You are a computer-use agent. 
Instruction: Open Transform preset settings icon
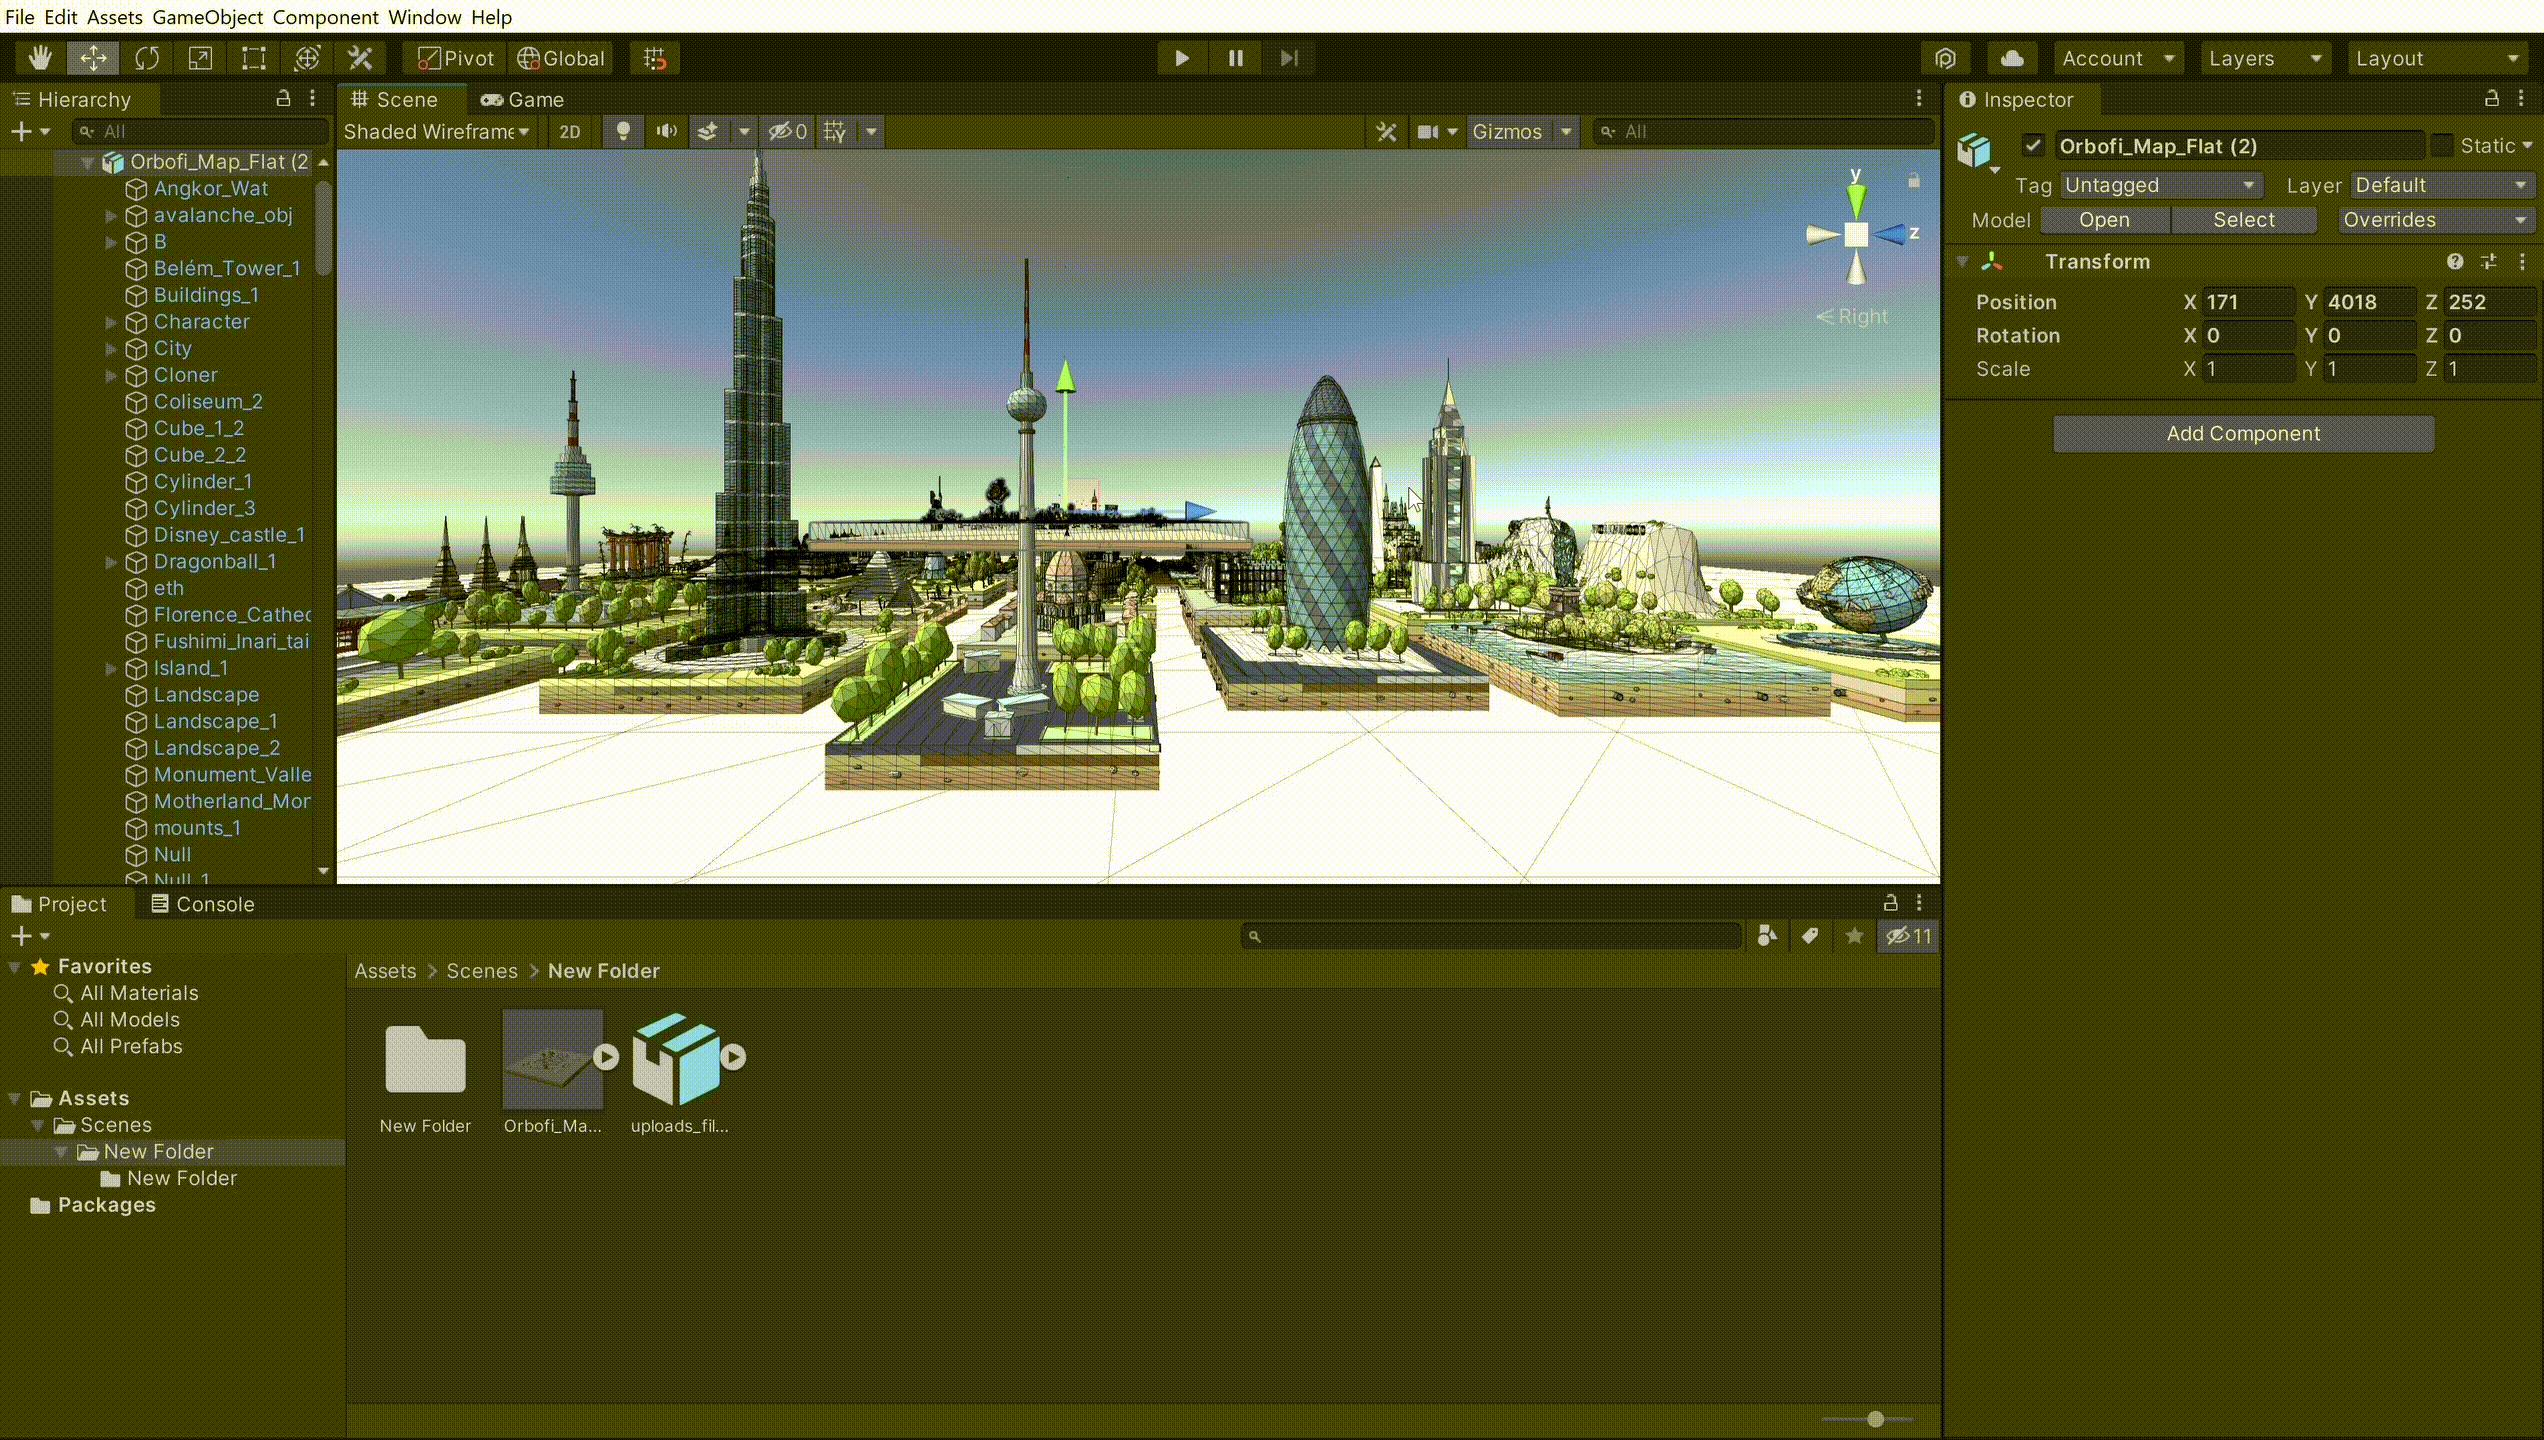(x=2489, y=261)
